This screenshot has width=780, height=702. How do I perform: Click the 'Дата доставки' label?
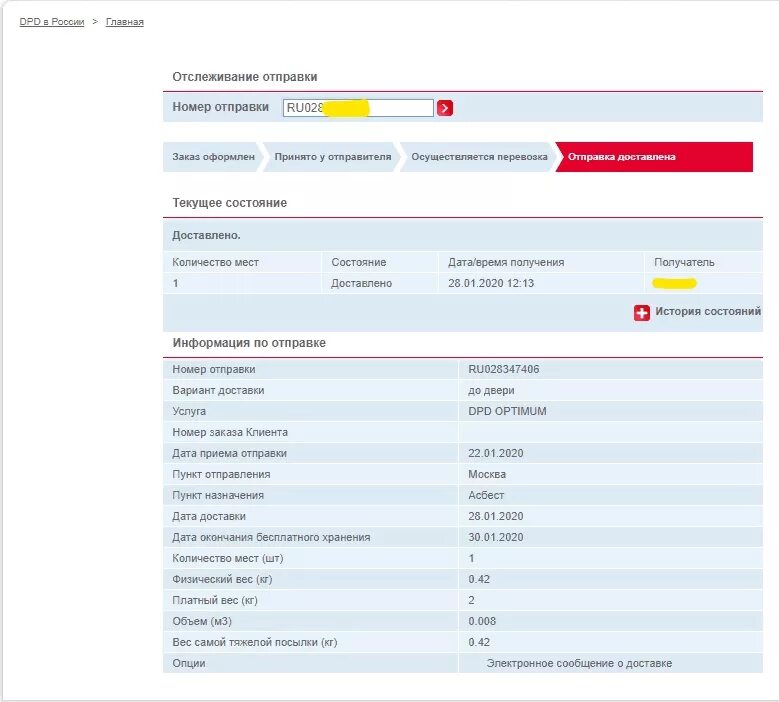(x=209, y=516)
